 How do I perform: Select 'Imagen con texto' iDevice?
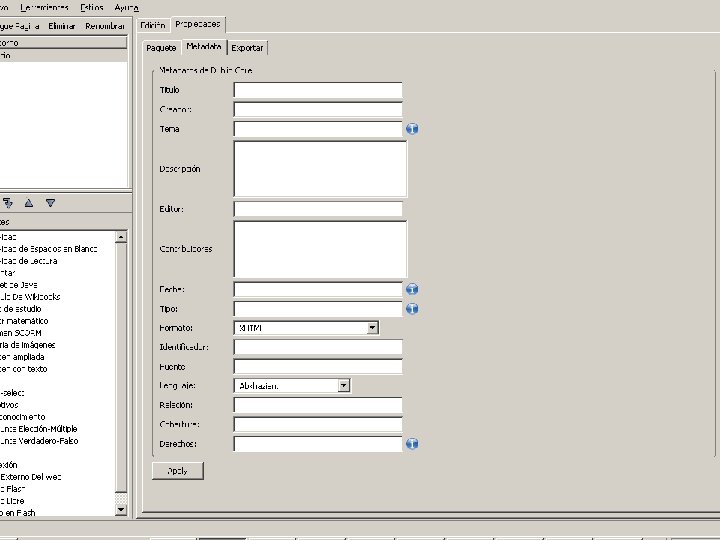pyautogui.click(x=23, y=368)
